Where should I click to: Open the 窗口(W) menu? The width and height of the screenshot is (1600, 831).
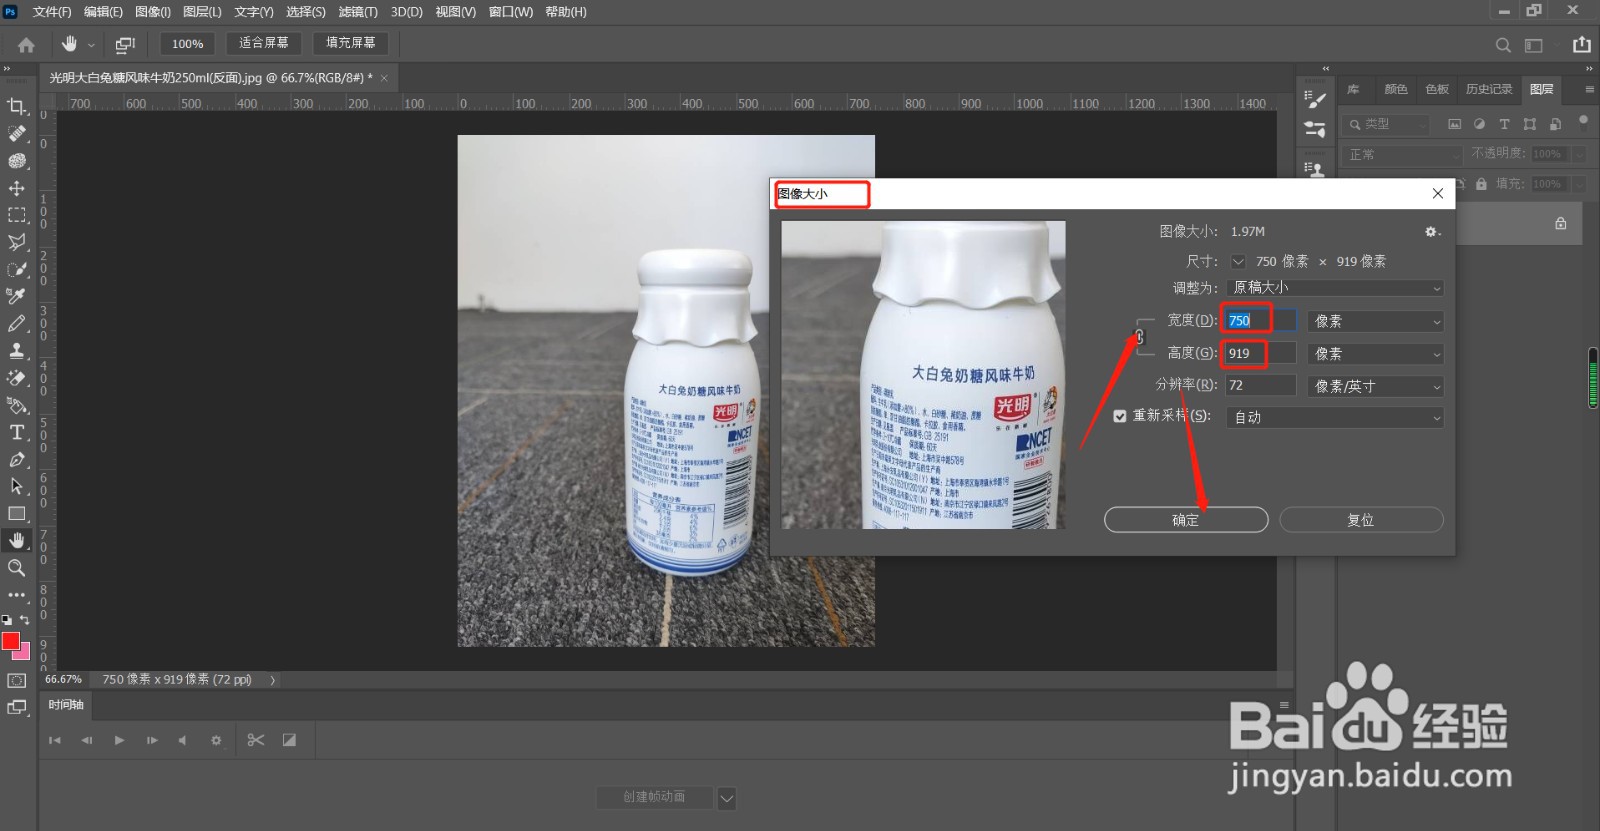[510, 12]
